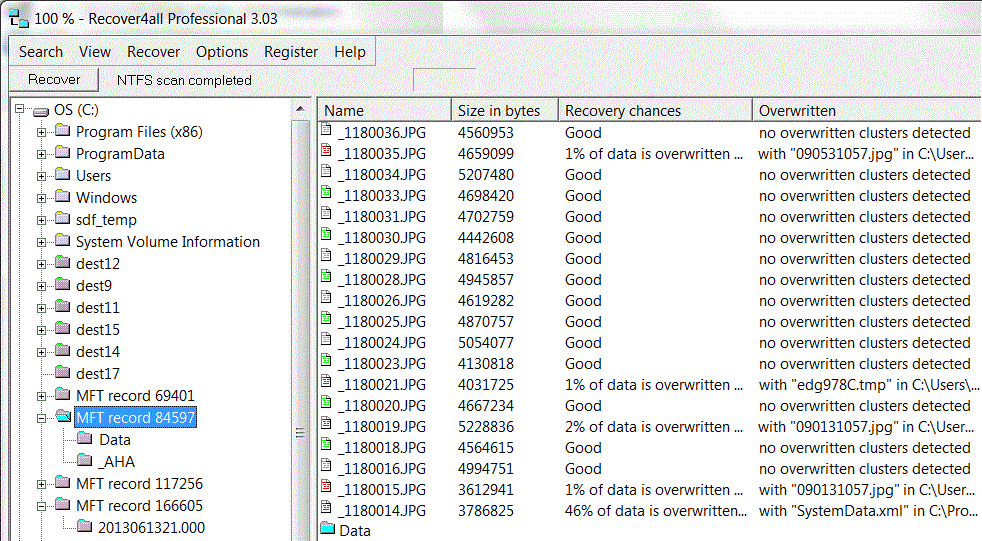Click the green file icon of _1180025.JPG

[326, 319]
